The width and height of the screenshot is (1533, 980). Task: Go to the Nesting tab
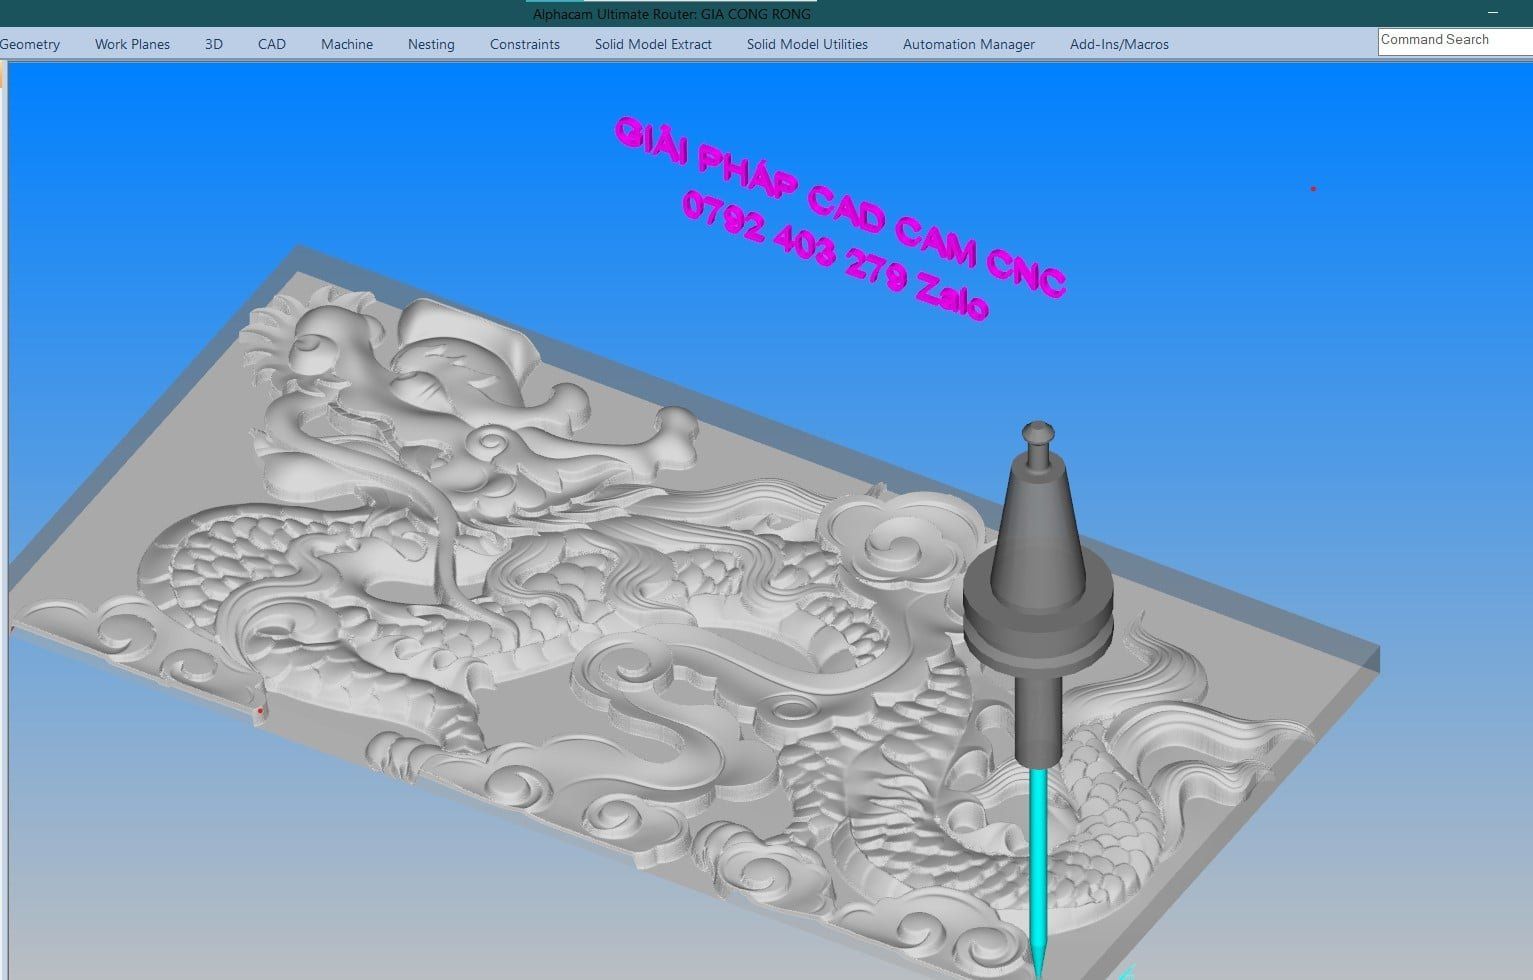click(x=431, y=44)
